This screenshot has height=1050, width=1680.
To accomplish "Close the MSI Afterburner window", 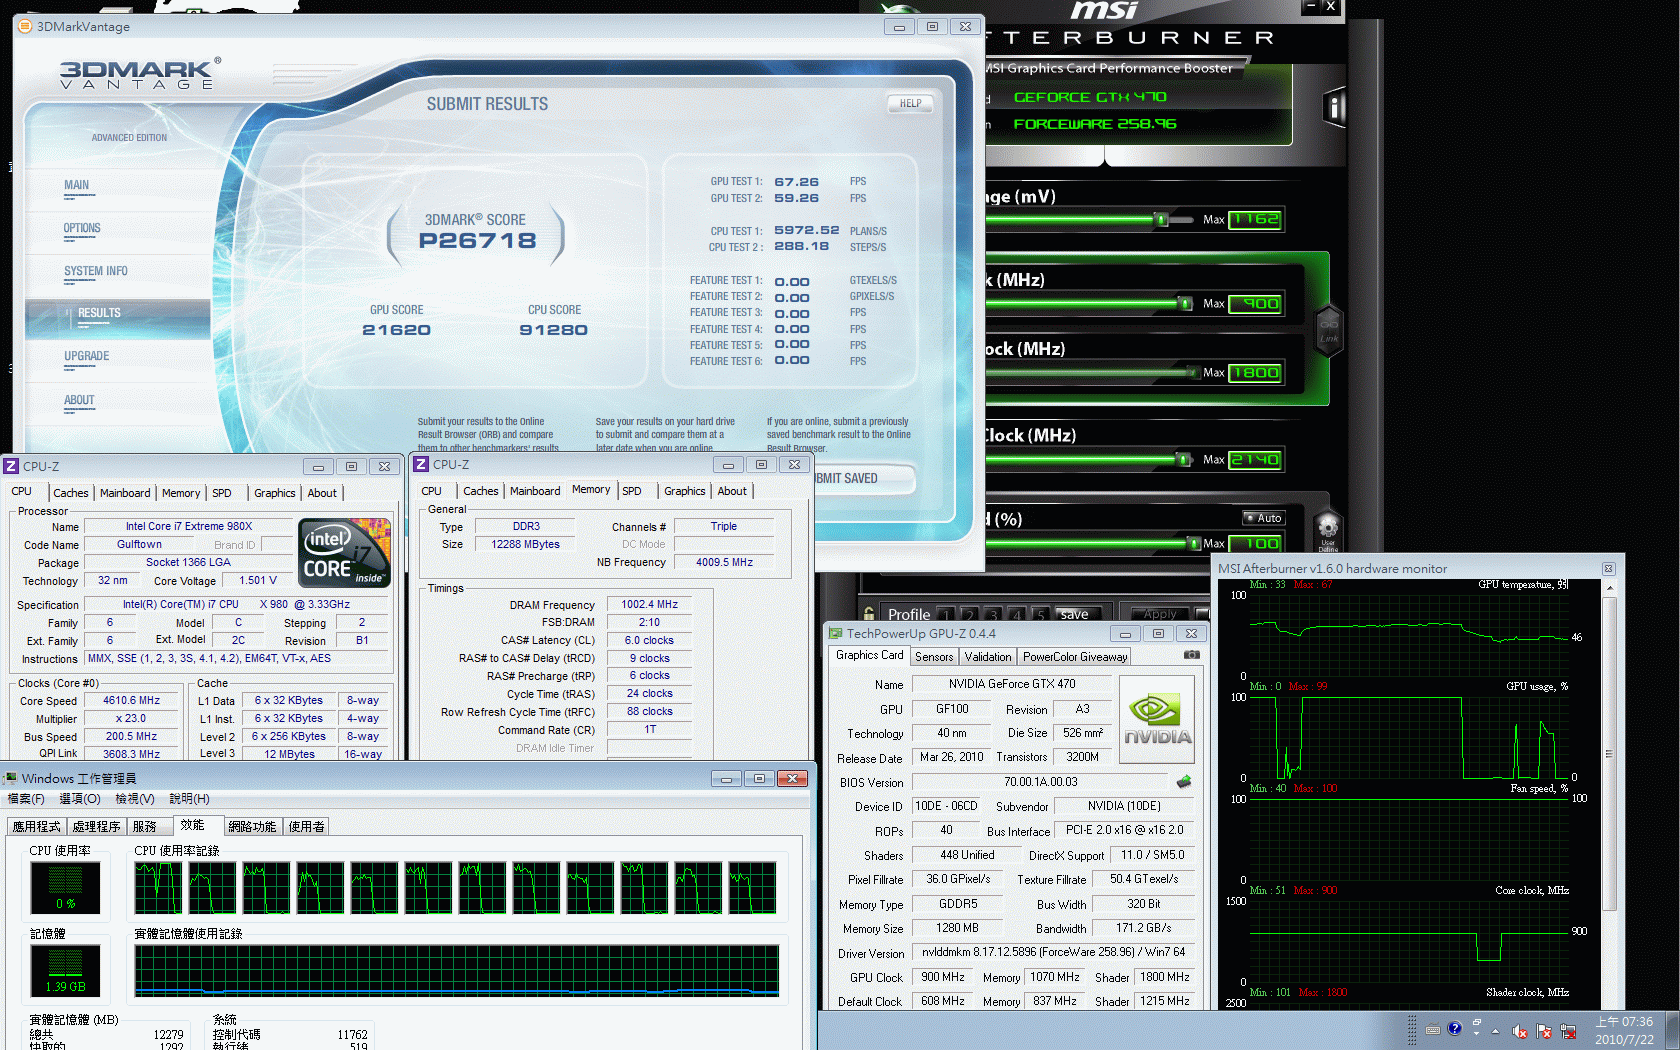I will tap(1331, 6).
